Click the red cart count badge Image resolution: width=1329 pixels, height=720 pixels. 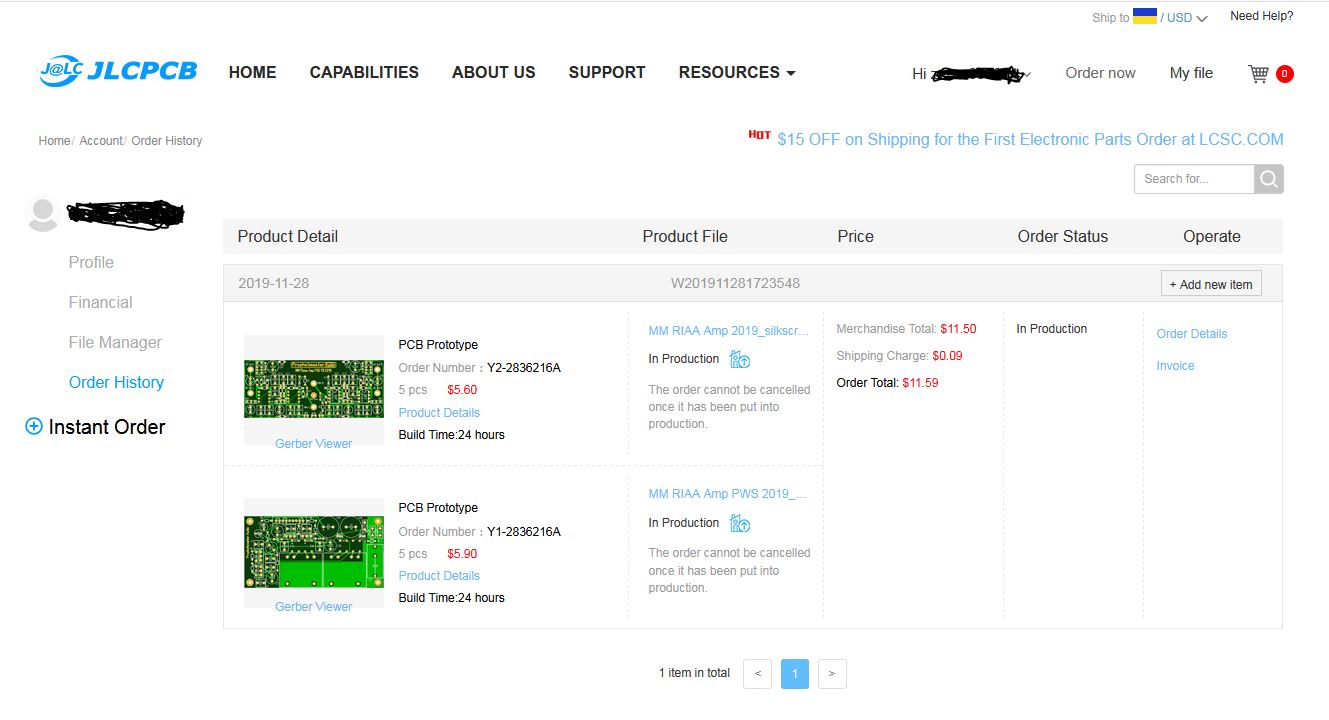(x=1285, y=73)
